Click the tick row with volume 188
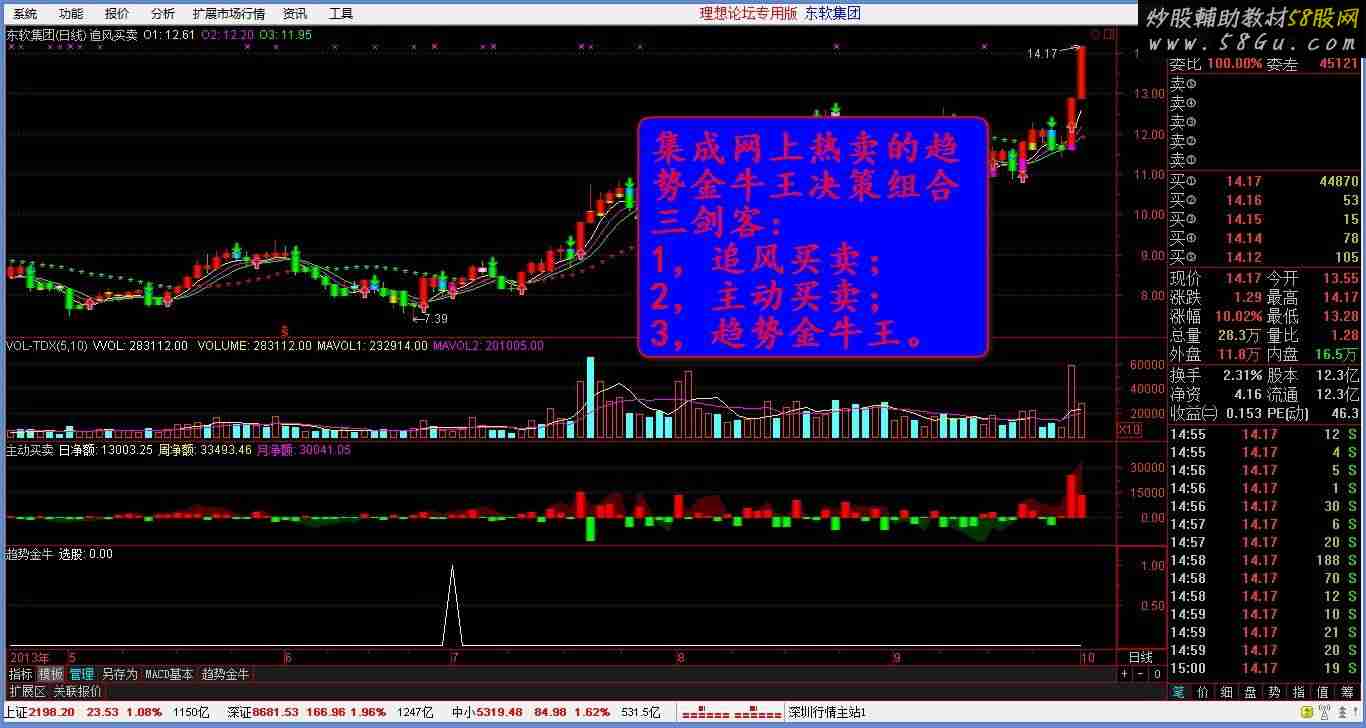1366x728 pixels. (1264, 560)
